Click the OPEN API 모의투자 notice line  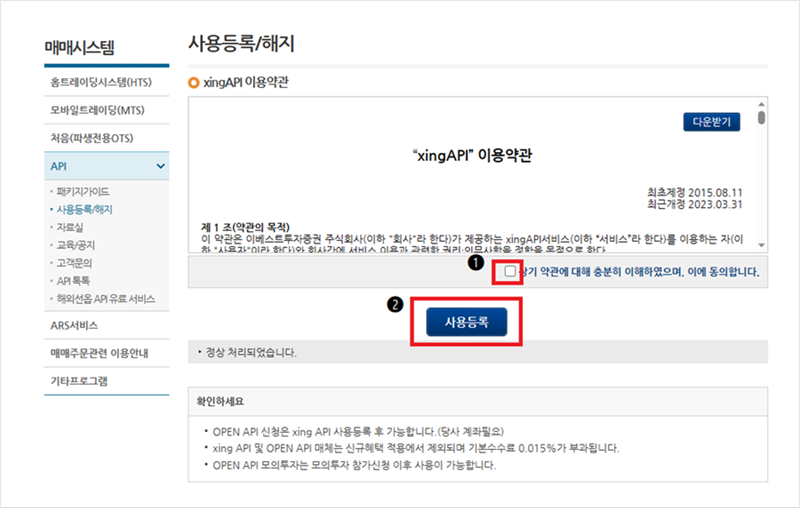click(x=354, y=465)
